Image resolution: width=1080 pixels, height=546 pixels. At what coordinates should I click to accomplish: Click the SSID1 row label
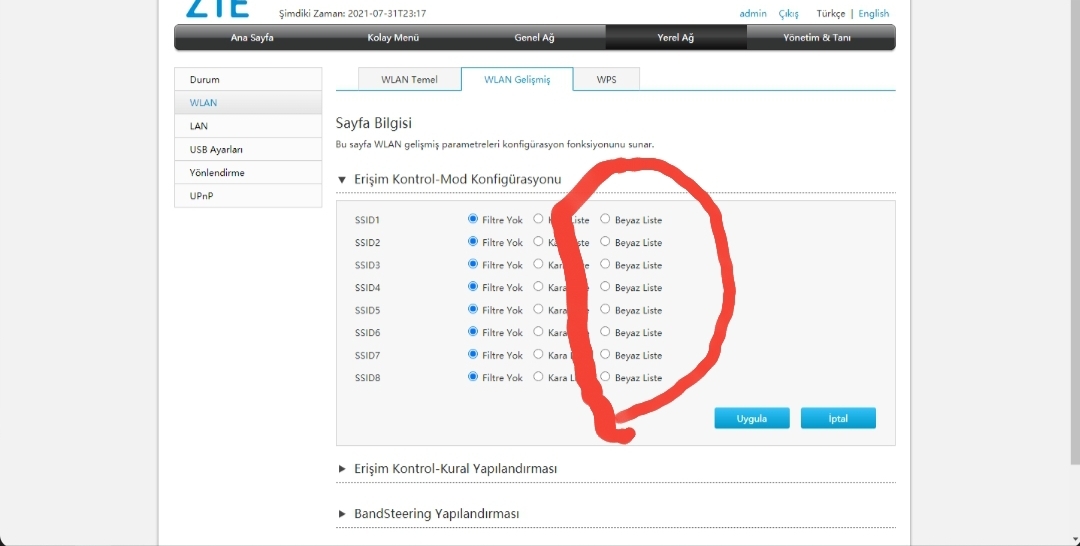pyautogui.click(x=367, y=220)
